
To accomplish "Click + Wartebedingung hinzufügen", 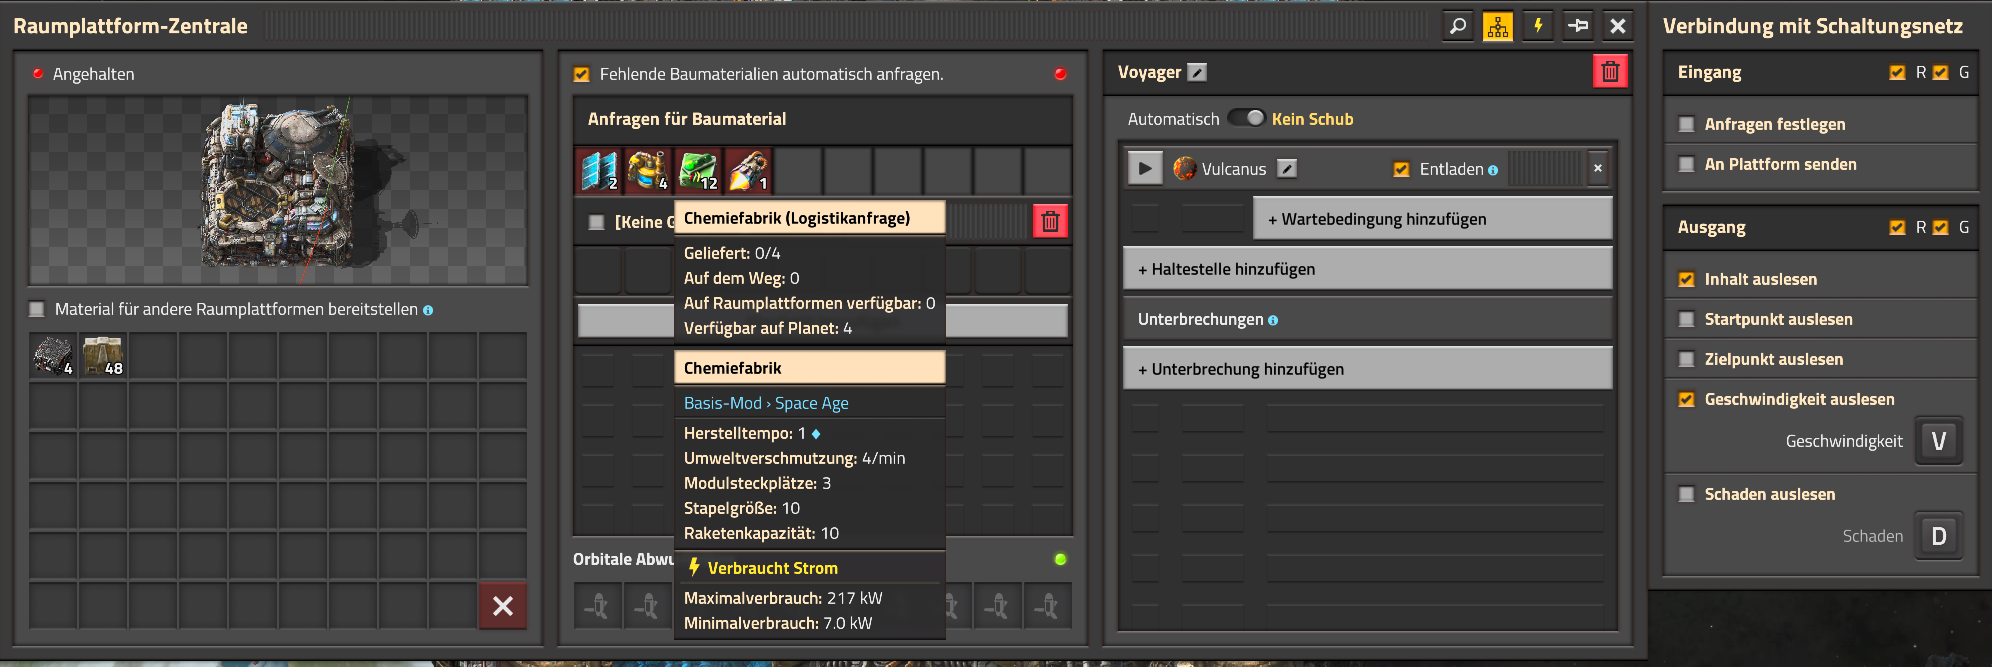I will point(1432,218).
